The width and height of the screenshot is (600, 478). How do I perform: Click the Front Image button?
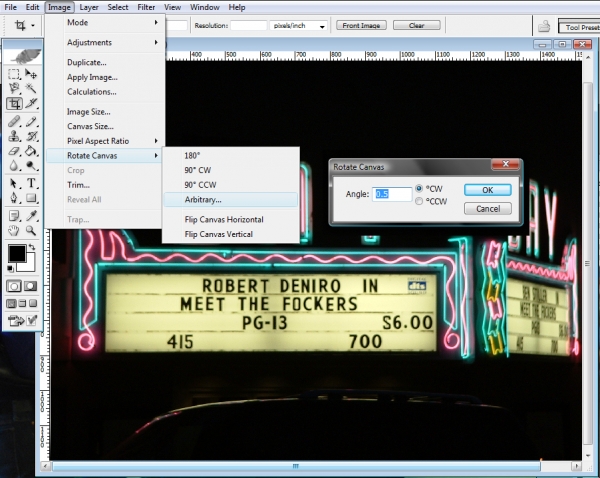click(x=361, y=25)
